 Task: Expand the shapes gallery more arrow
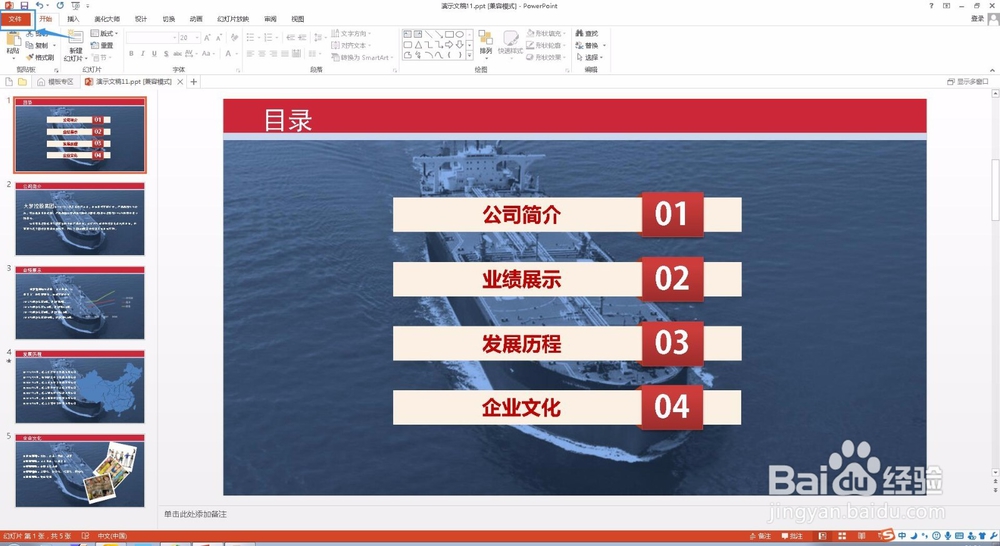coord(470,56)
